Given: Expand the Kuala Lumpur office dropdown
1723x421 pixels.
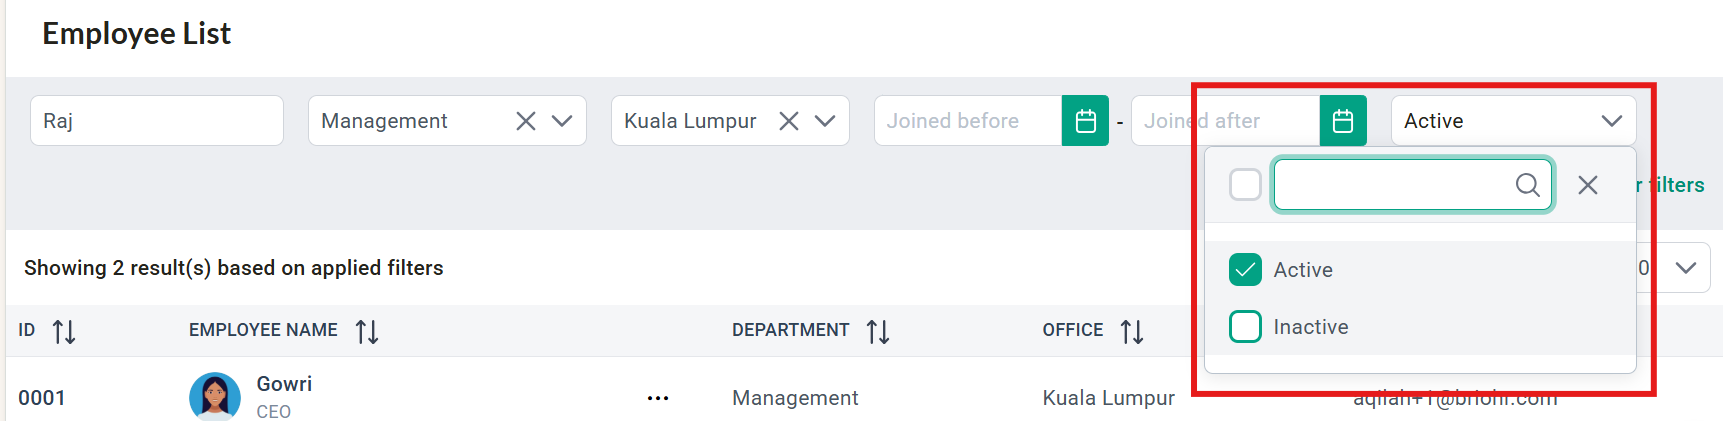Looking at the screenshot, I should click(825, 121).
